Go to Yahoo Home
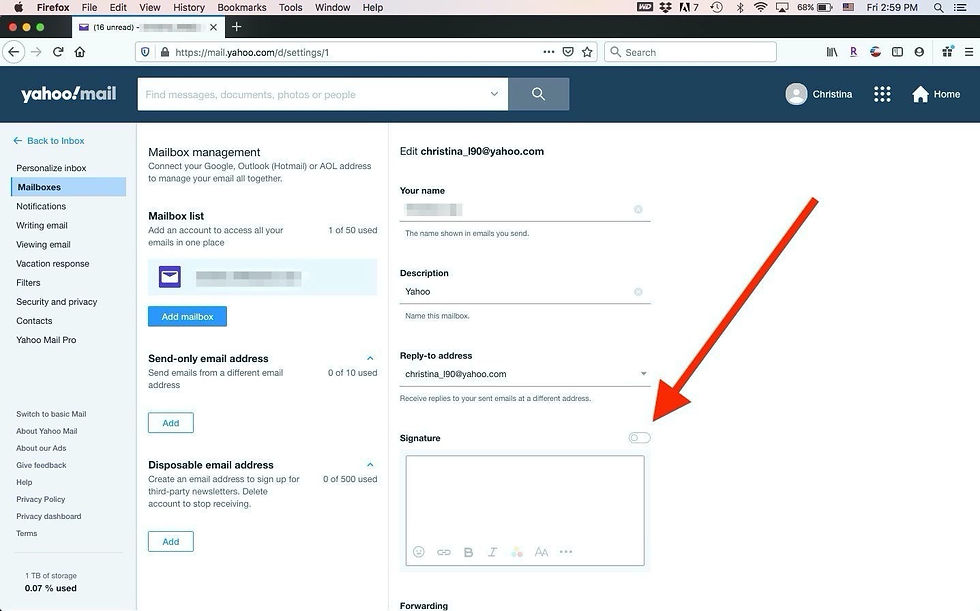Image resolution: width=980 pixels, height=611 pixels. [936, 94]
